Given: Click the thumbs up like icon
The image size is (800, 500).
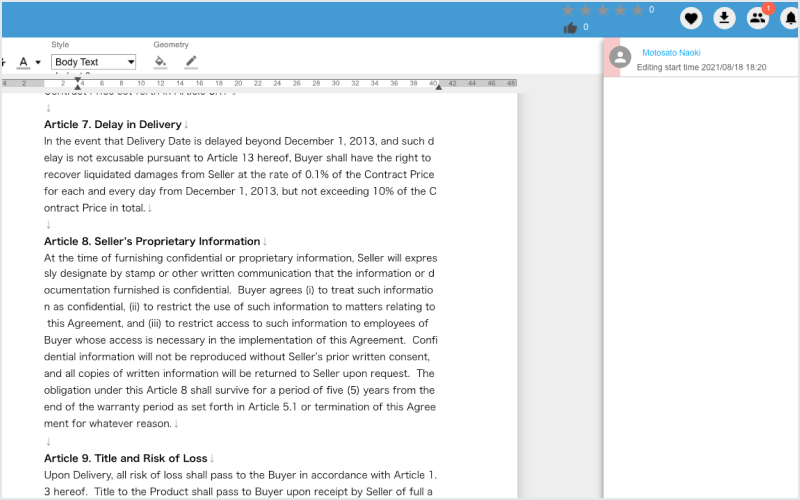Looking at the screenshot, I should 570,28.
